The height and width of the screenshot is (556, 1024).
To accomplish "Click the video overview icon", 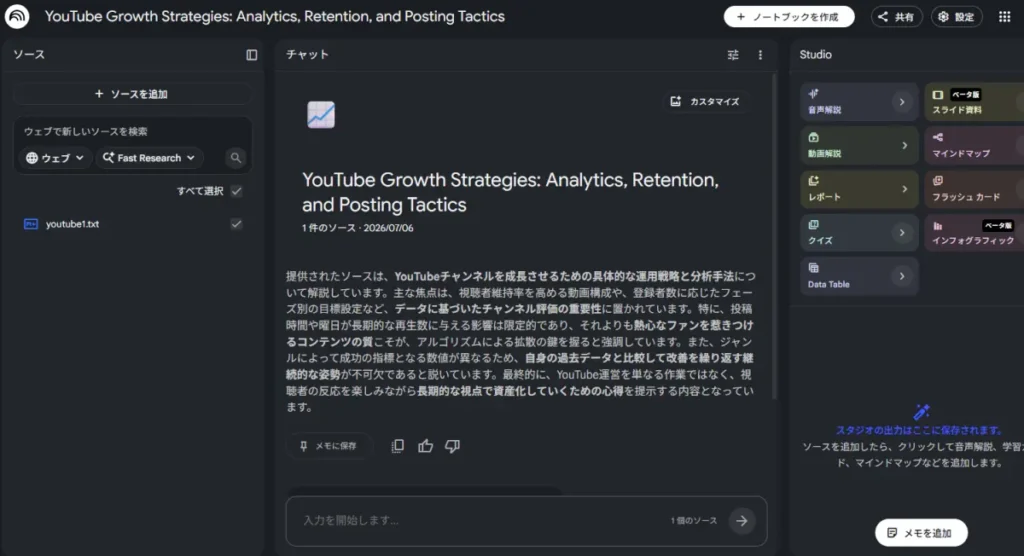I will pos(813,137).
